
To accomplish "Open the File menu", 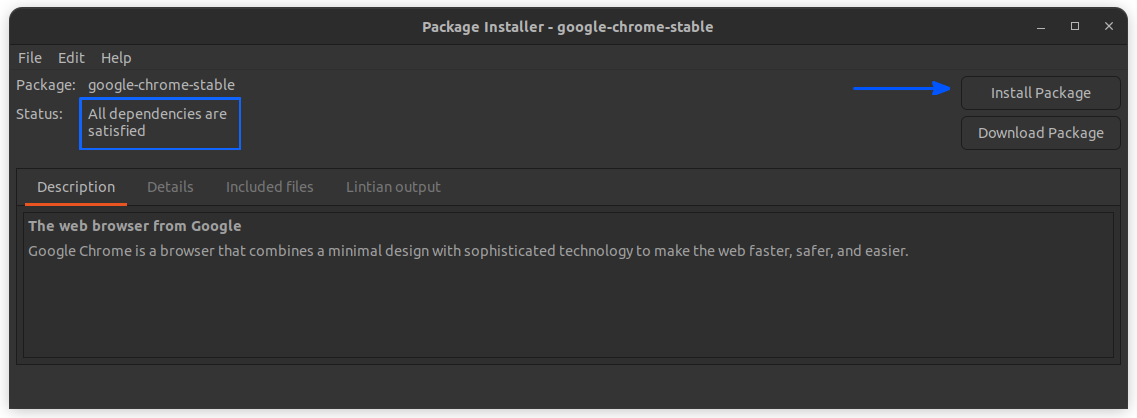I will [x=30, y=58].
